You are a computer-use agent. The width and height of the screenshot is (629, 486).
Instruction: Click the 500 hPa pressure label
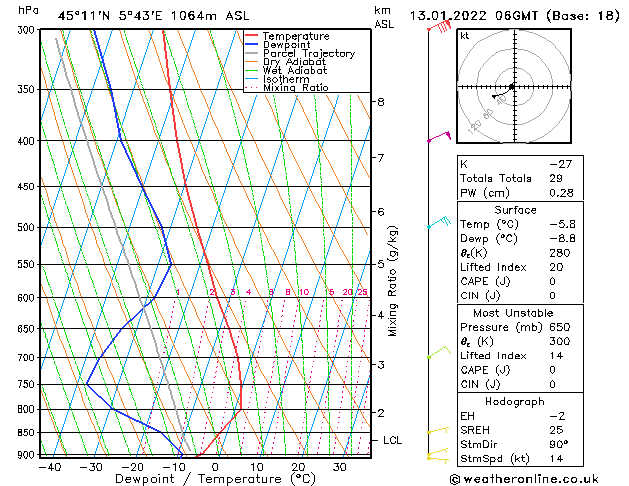click(x=28, y=227)
